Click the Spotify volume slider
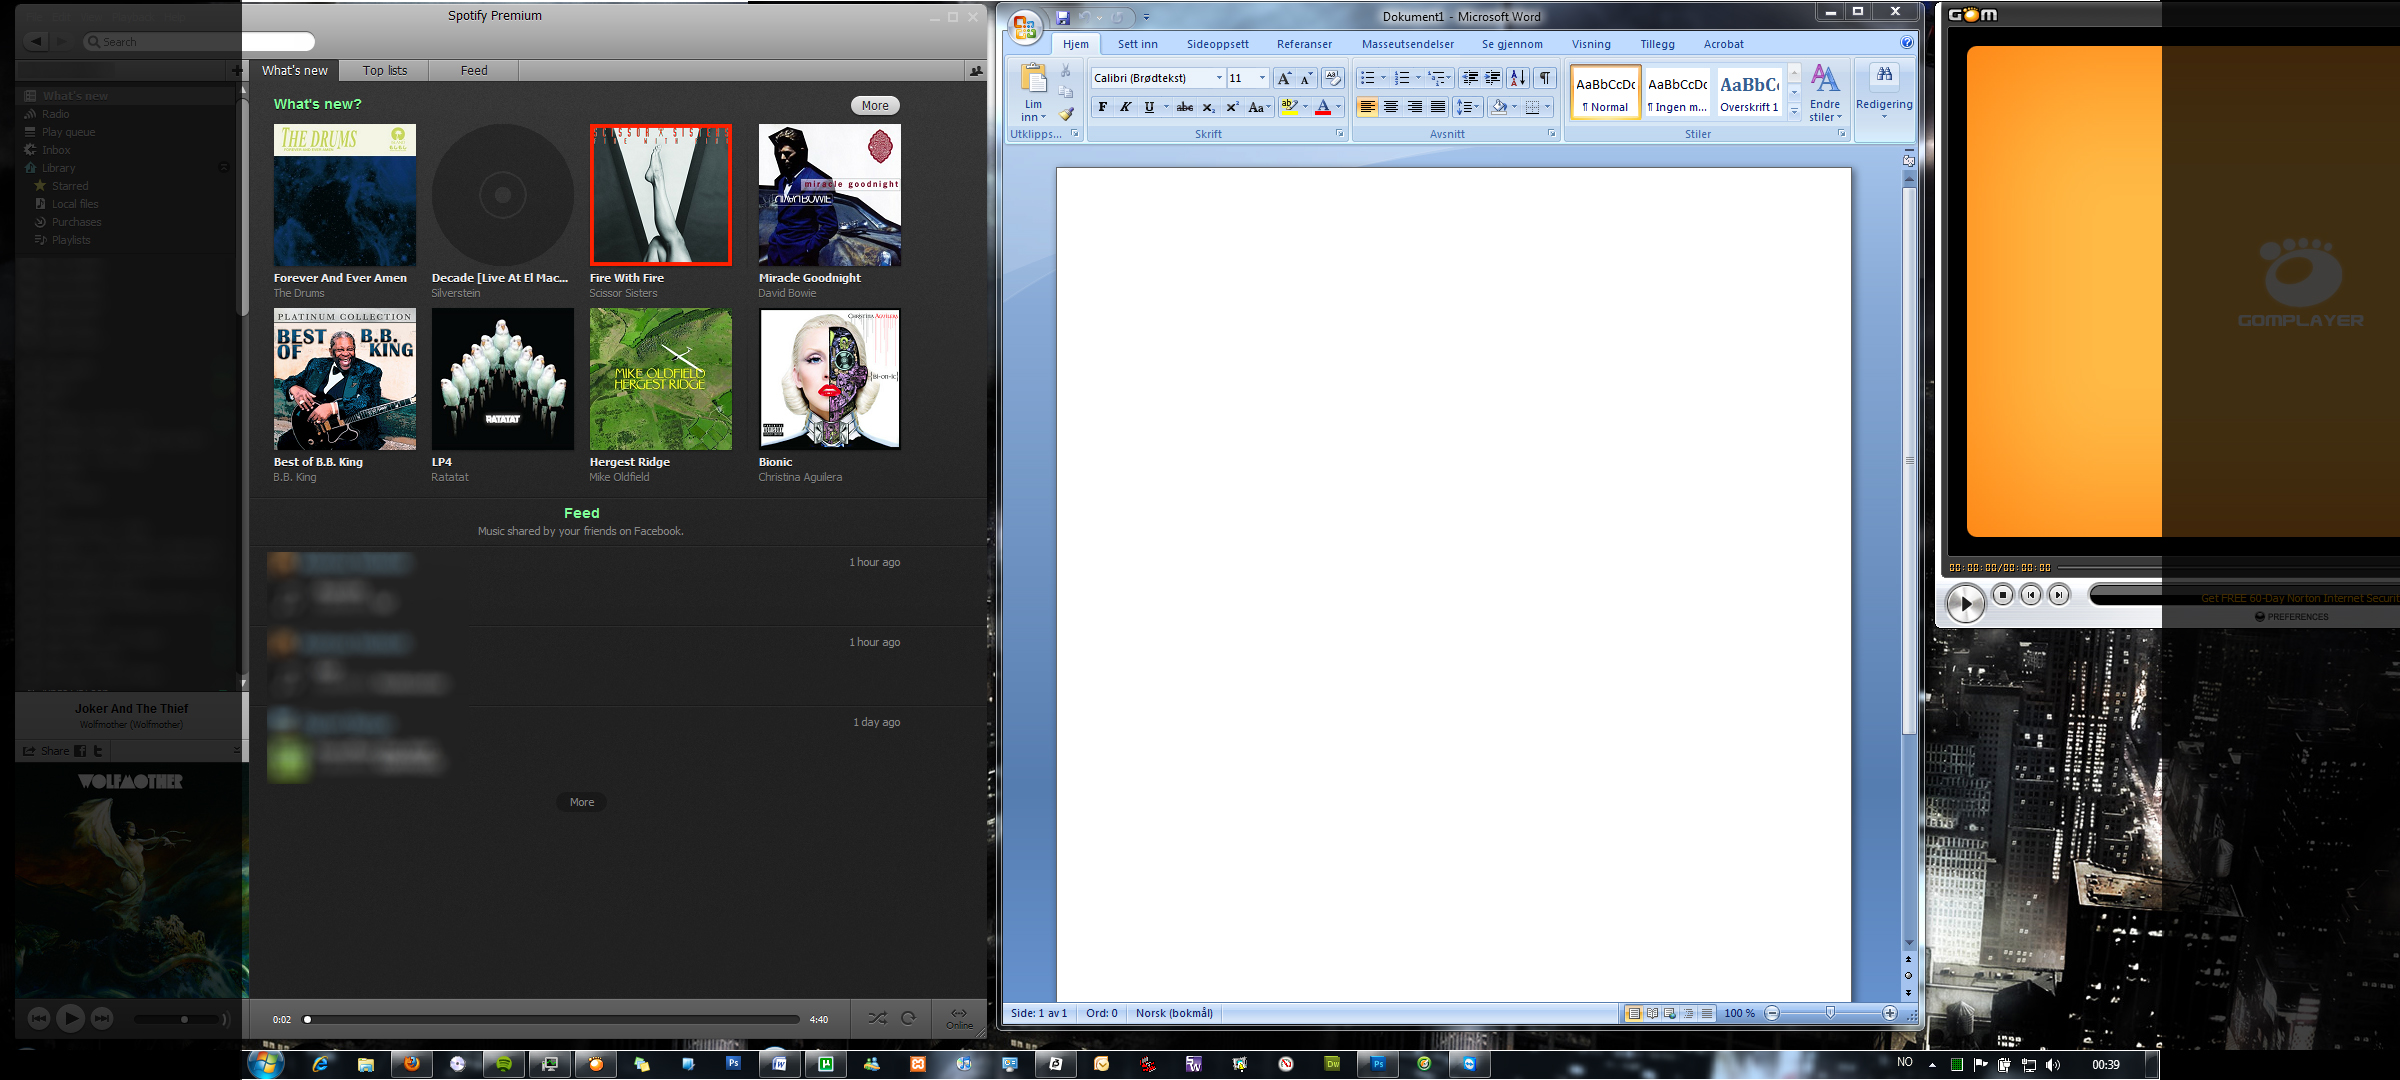Image resolution: width=2400 pixels, height=1080 pixels. tap(177, 1019)
